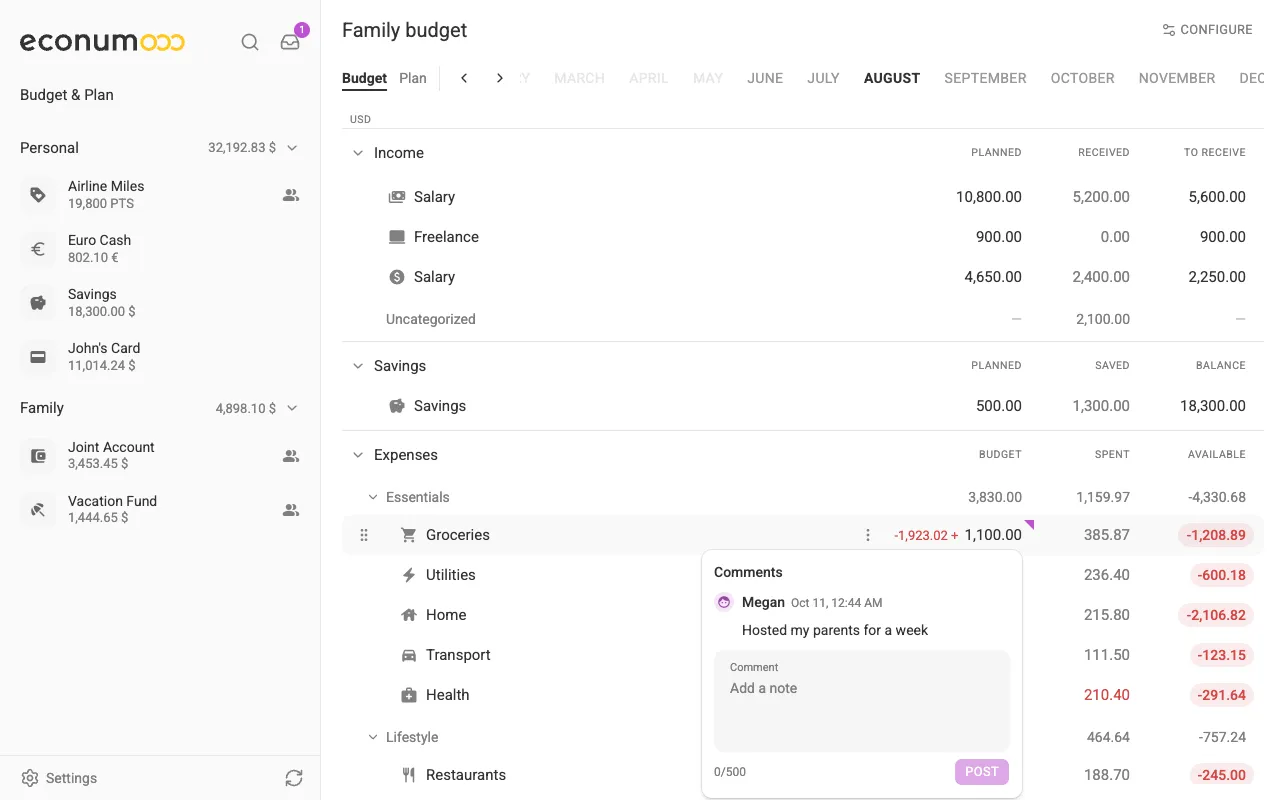Click the Home house icon
This screenshot has width=1280, height=800.
pos(408,615)
